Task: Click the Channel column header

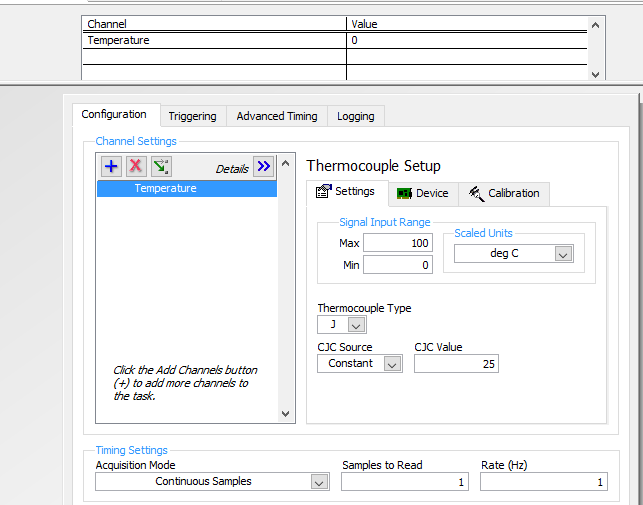Action: (x=214, y=24)
